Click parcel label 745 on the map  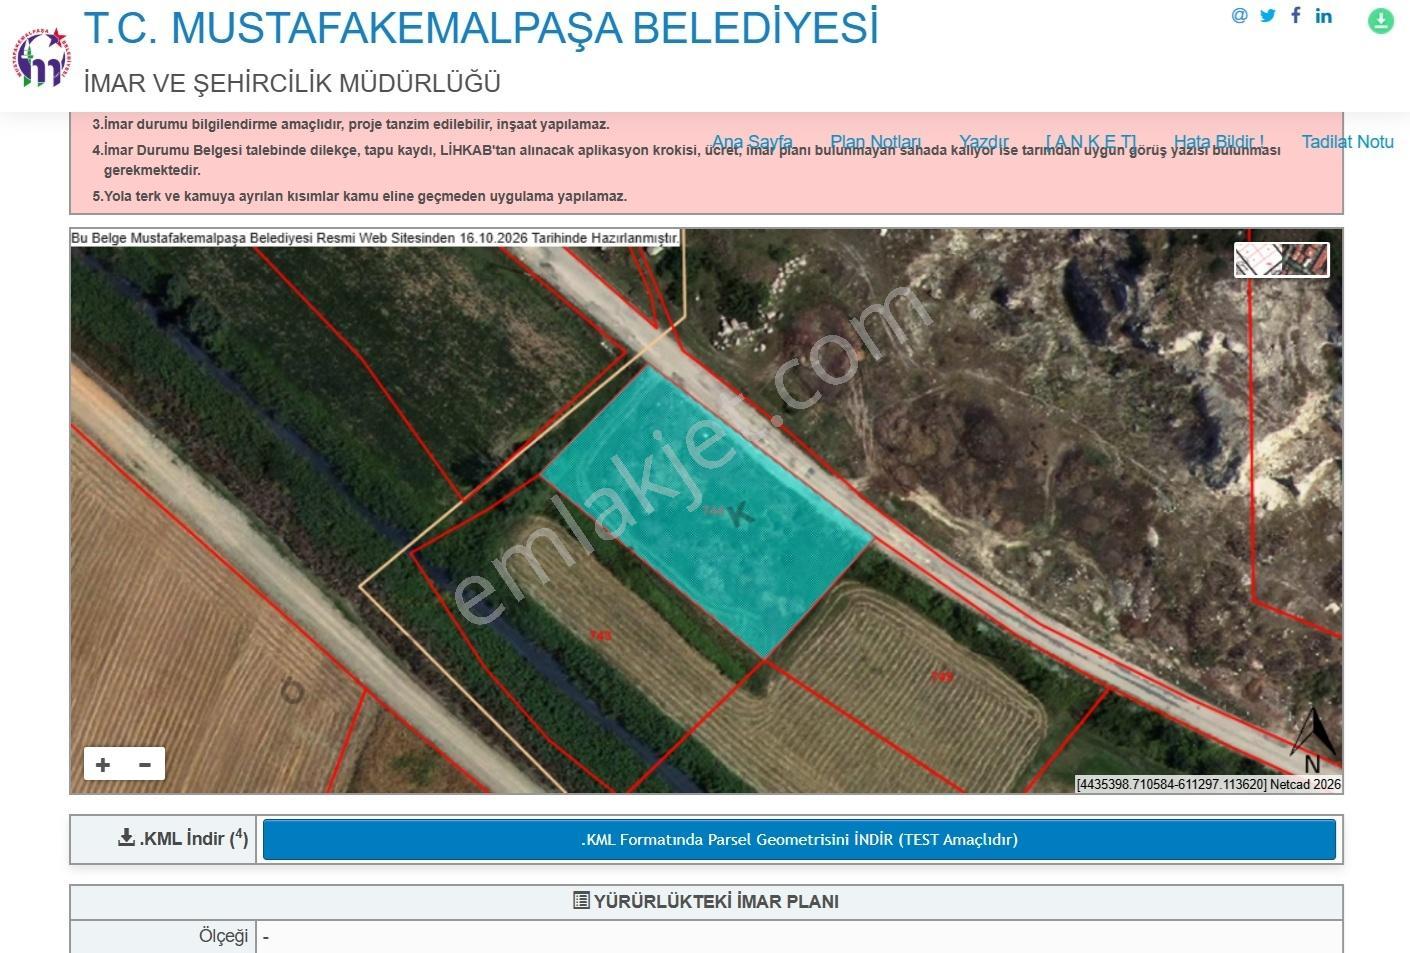click(600, 636)
